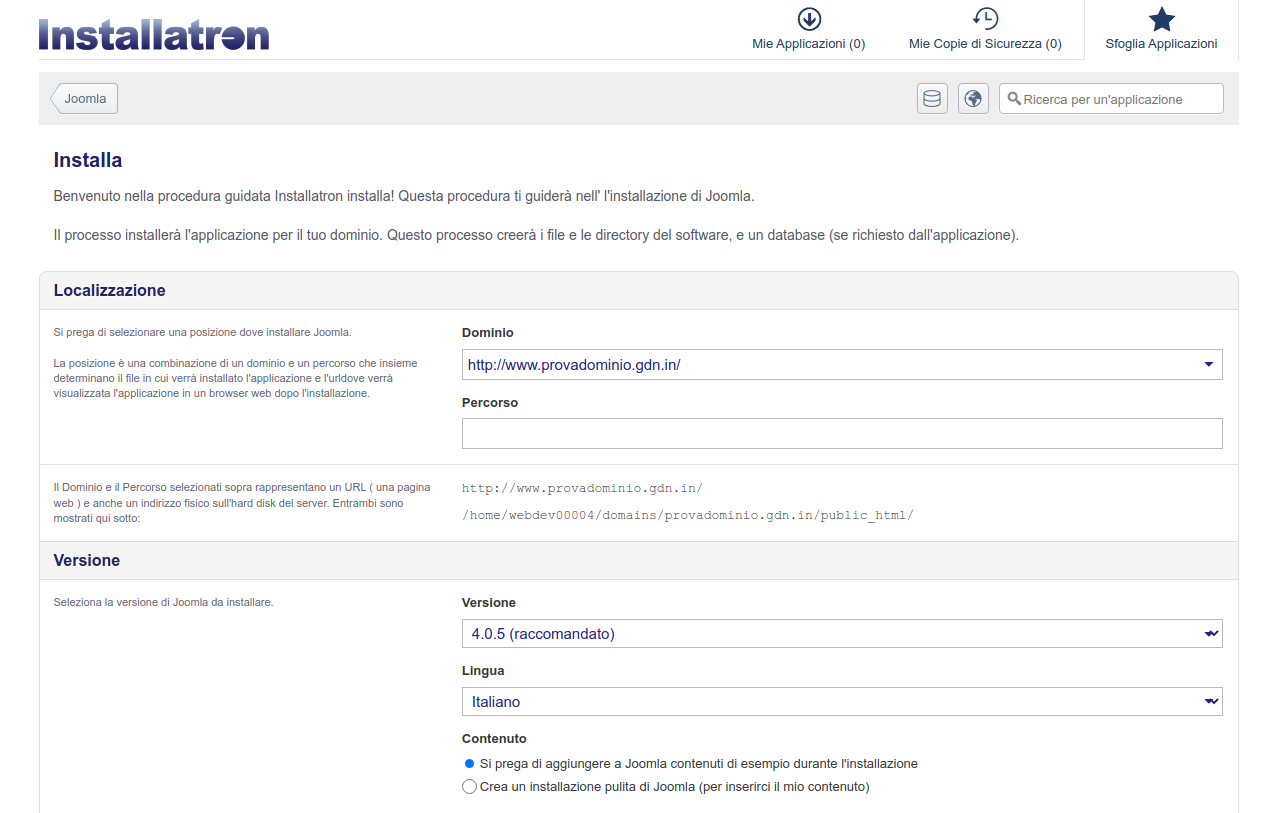The image size is (1279, 813).
Task: Open the Mie Copie di Sicurezza (0) tab
Action: point(985,30)
